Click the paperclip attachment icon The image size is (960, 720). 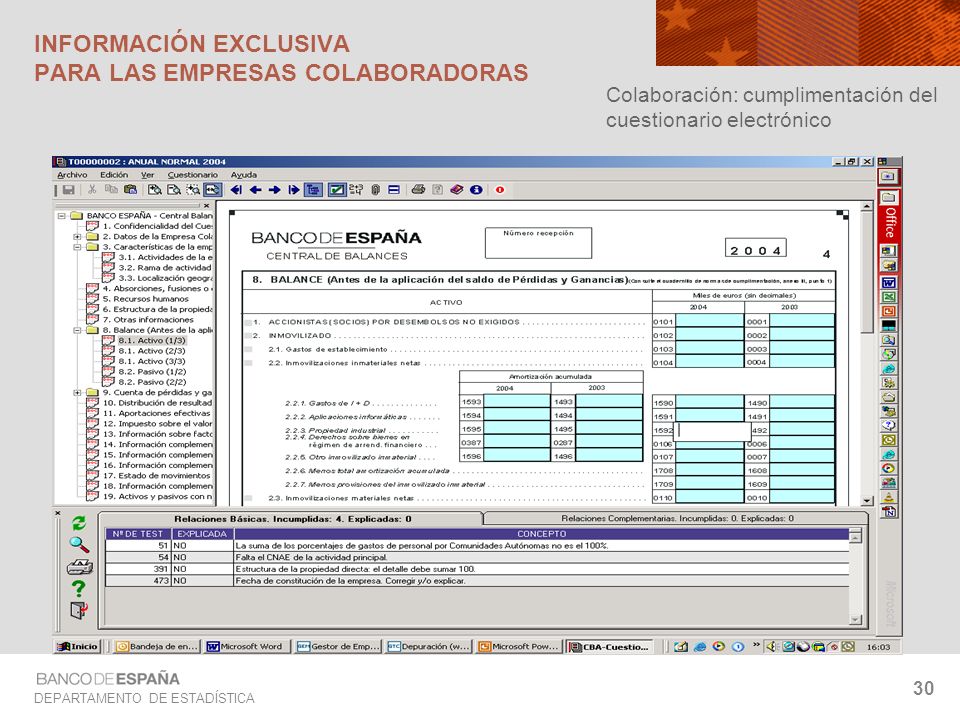tap(375, 190)
